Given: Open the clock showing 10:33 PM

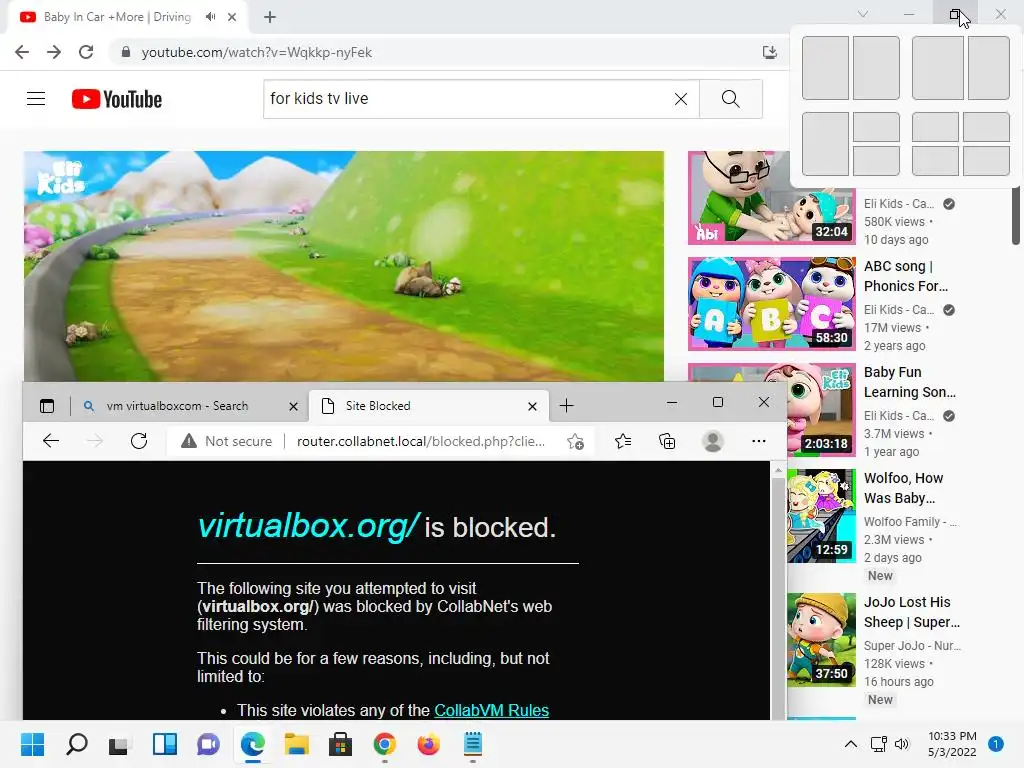Looking at the screenshot, I should click(x=952, y=744).
